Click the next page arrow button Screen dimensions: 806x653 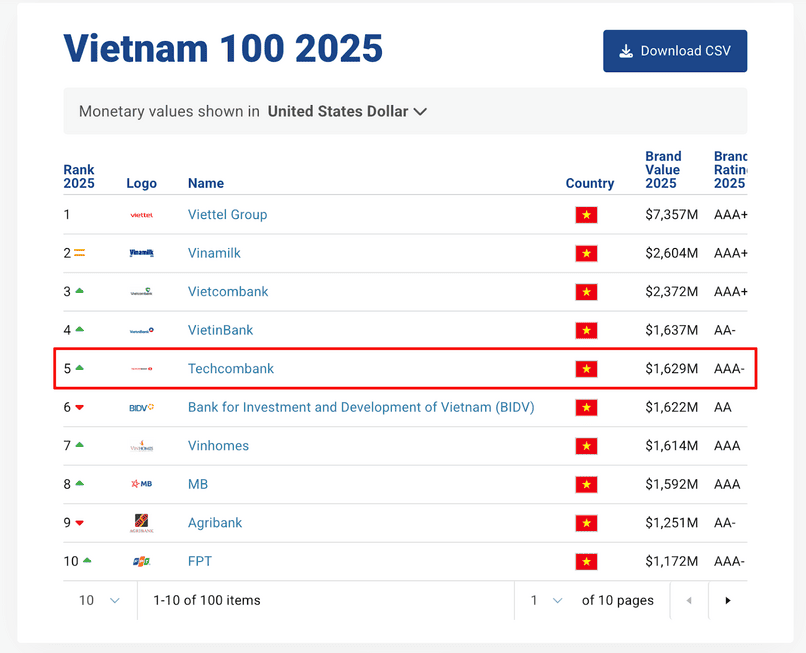click(x=728, y=600)
